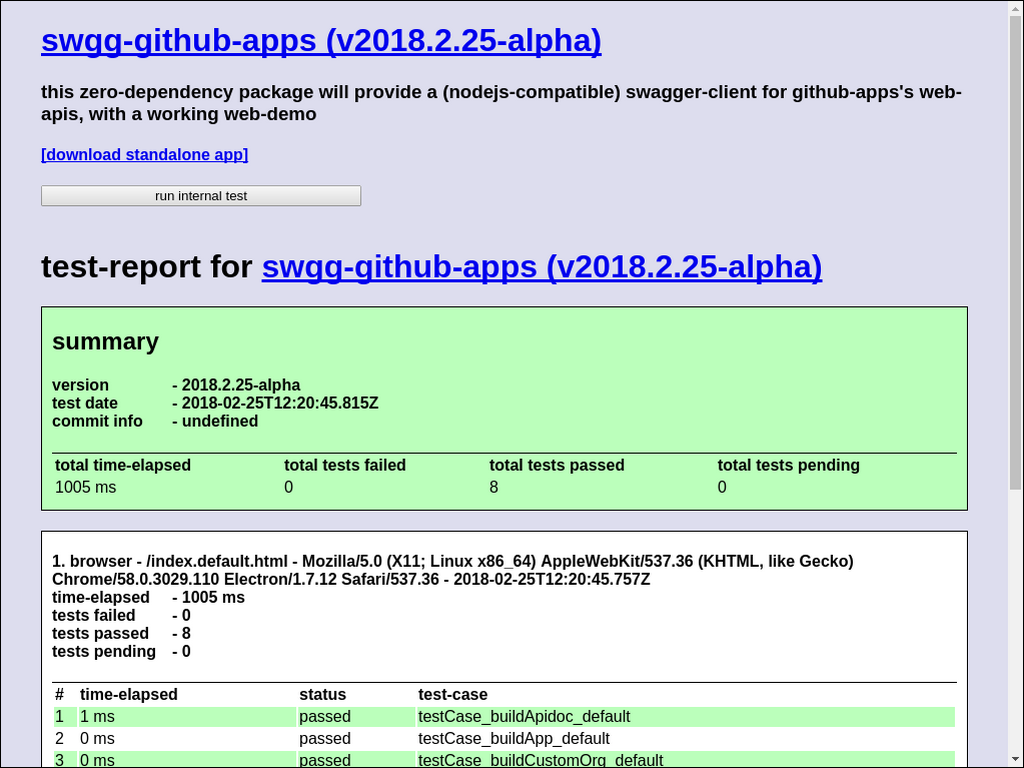Image resolution: width=1024 pixels, height=768 pixels.
Task: Click tests failed - 0 in browser section
Action: coord(121,616)
